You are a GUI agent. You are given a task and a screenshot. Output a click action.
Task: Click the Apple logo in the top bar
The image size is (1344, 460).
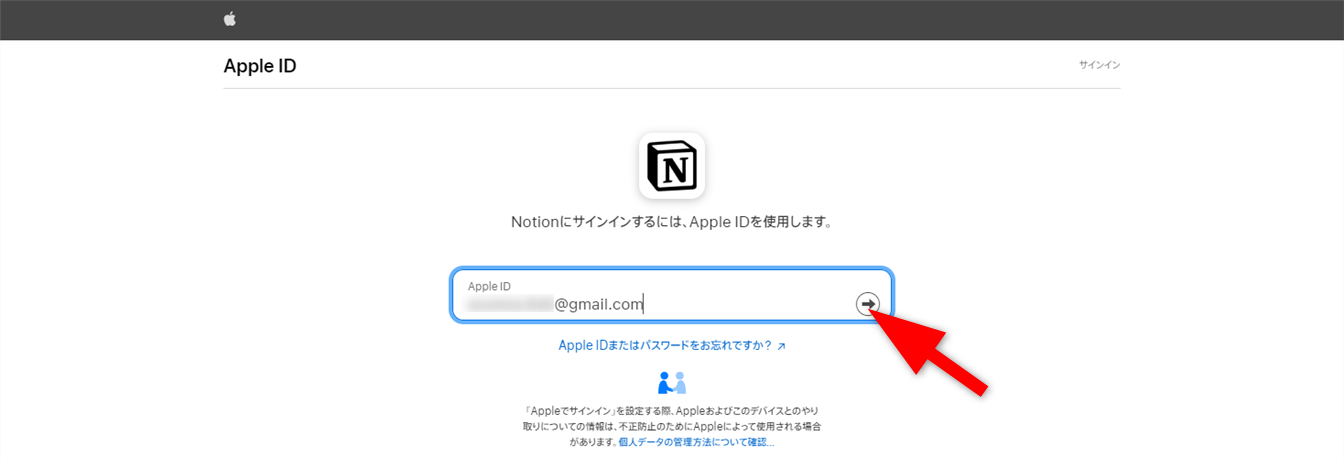230,19
